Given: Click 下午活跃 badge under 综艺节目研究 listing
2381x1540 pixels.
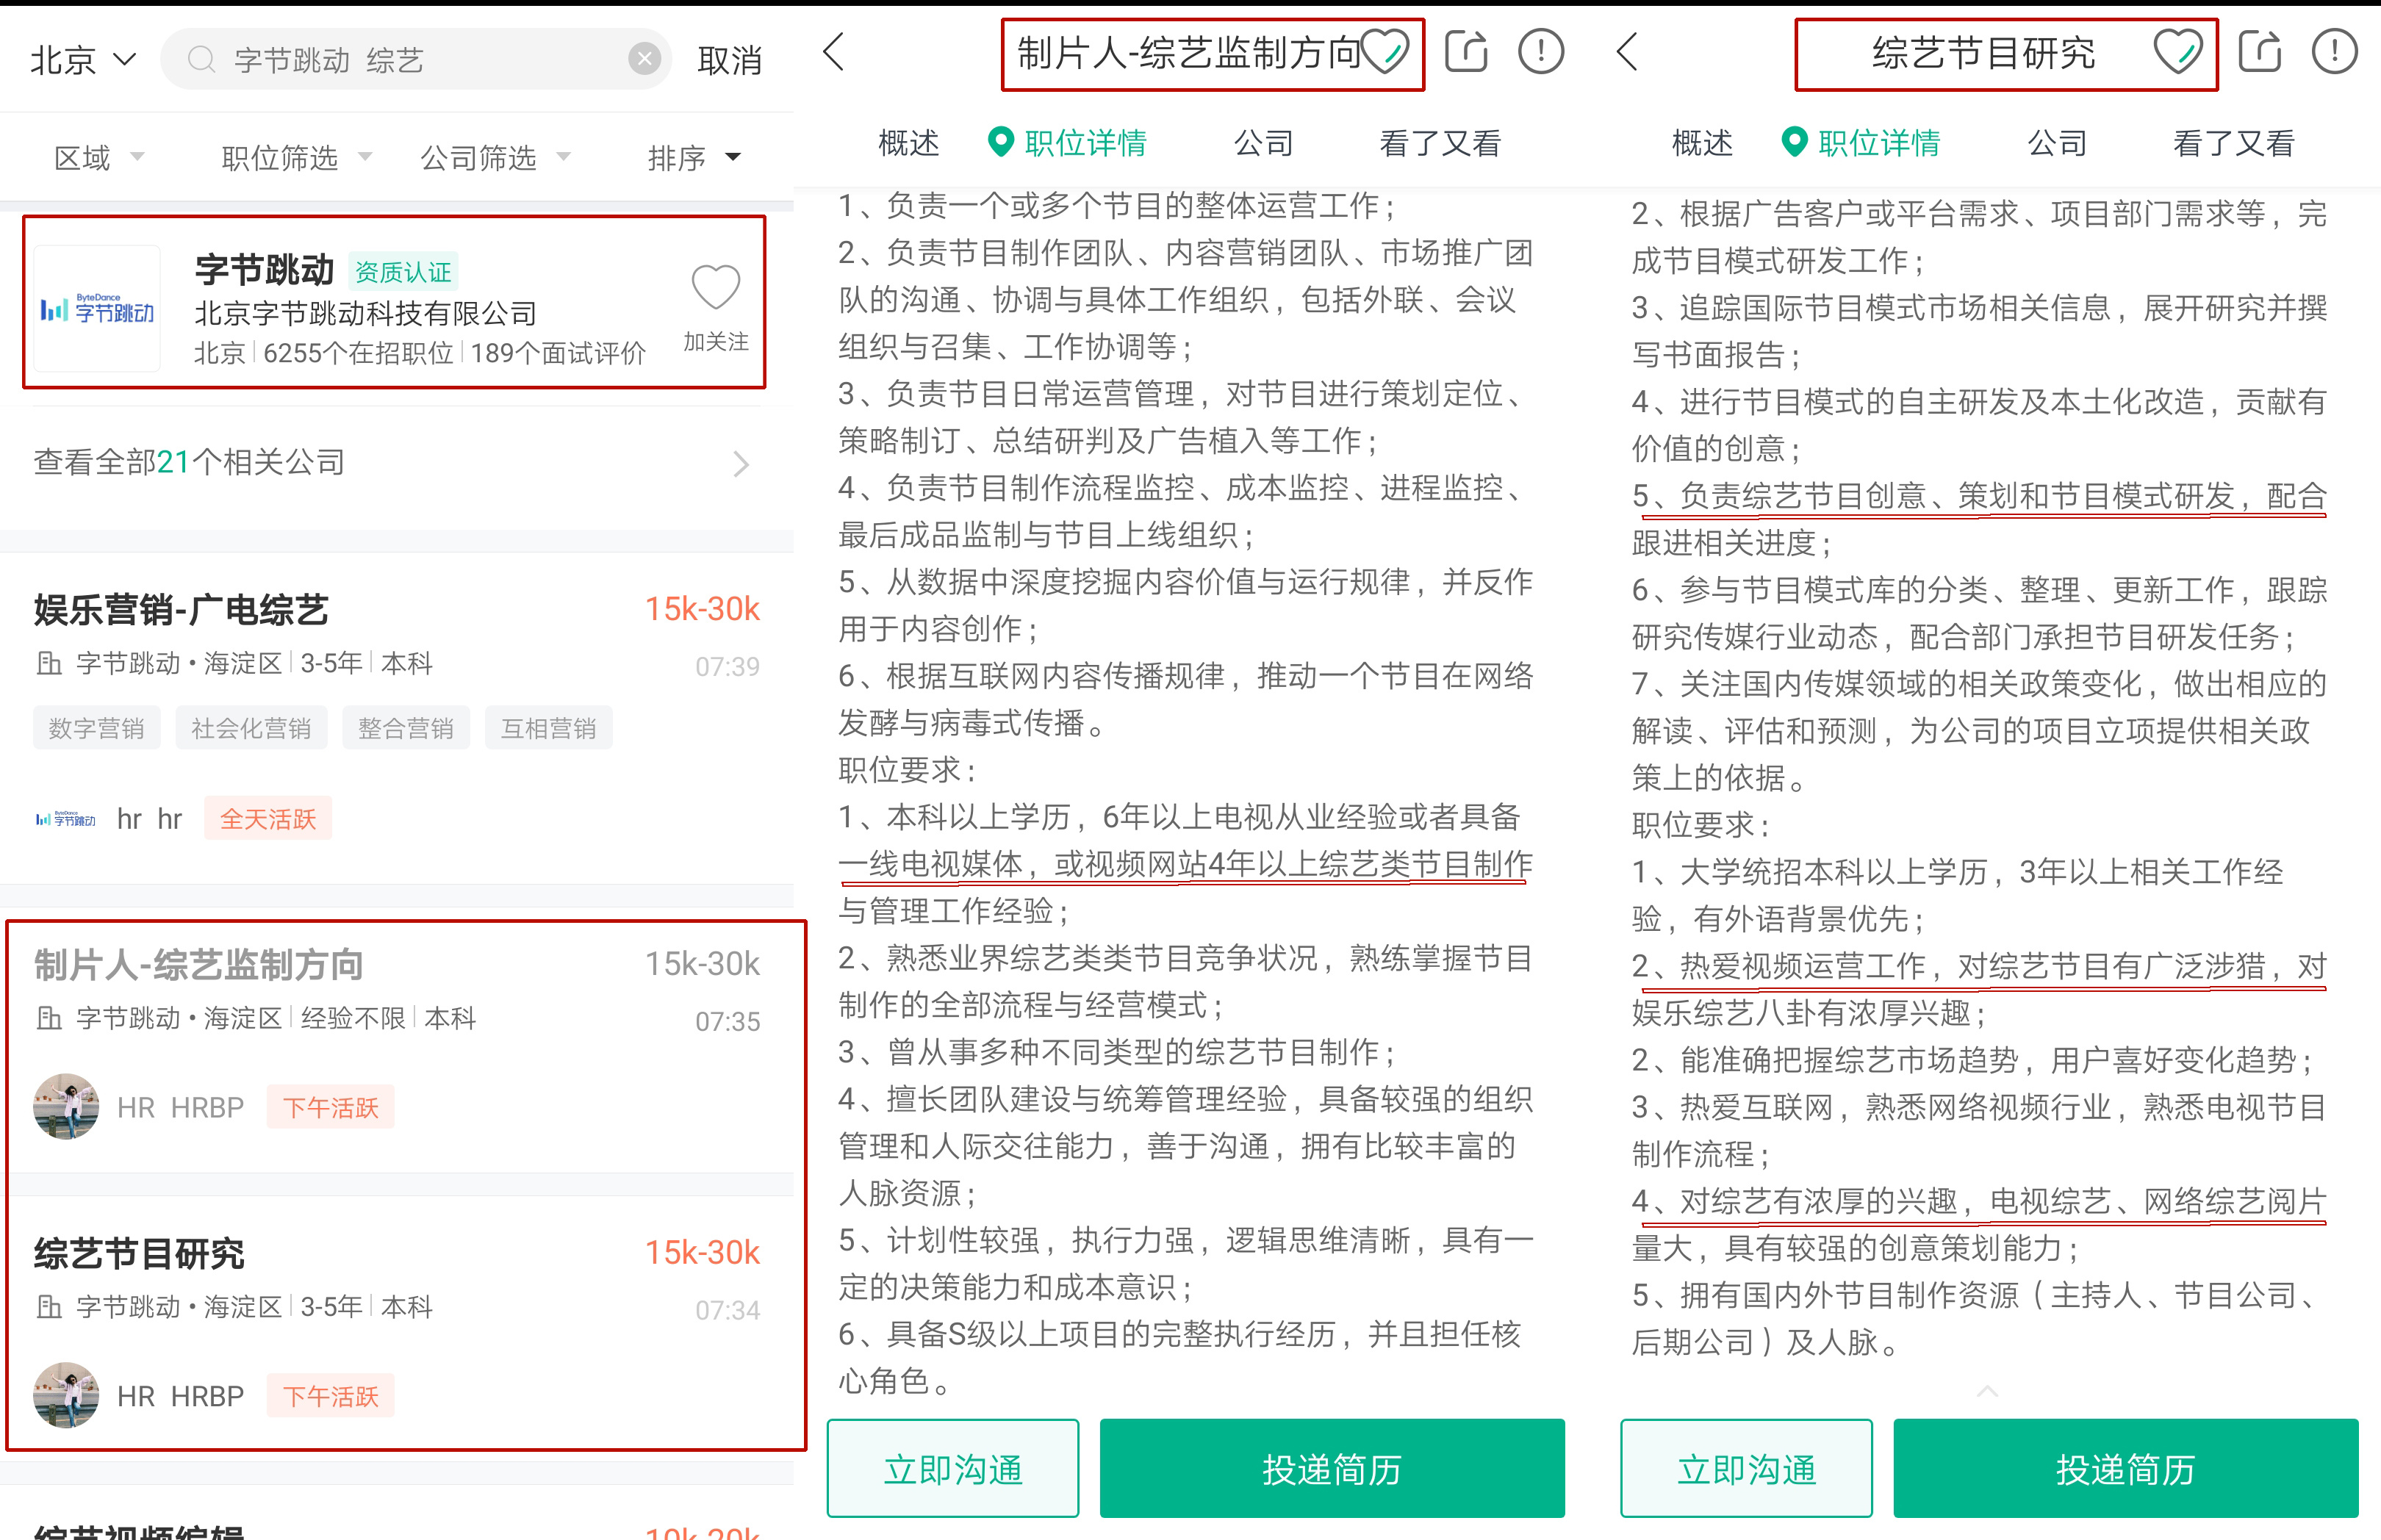Looking at the screenshot, I should tap(331, 1395).
